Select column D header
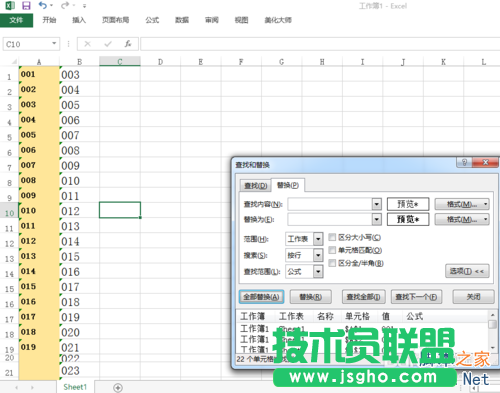This screenshot has width=500, height=393. [x=160, y=62]
